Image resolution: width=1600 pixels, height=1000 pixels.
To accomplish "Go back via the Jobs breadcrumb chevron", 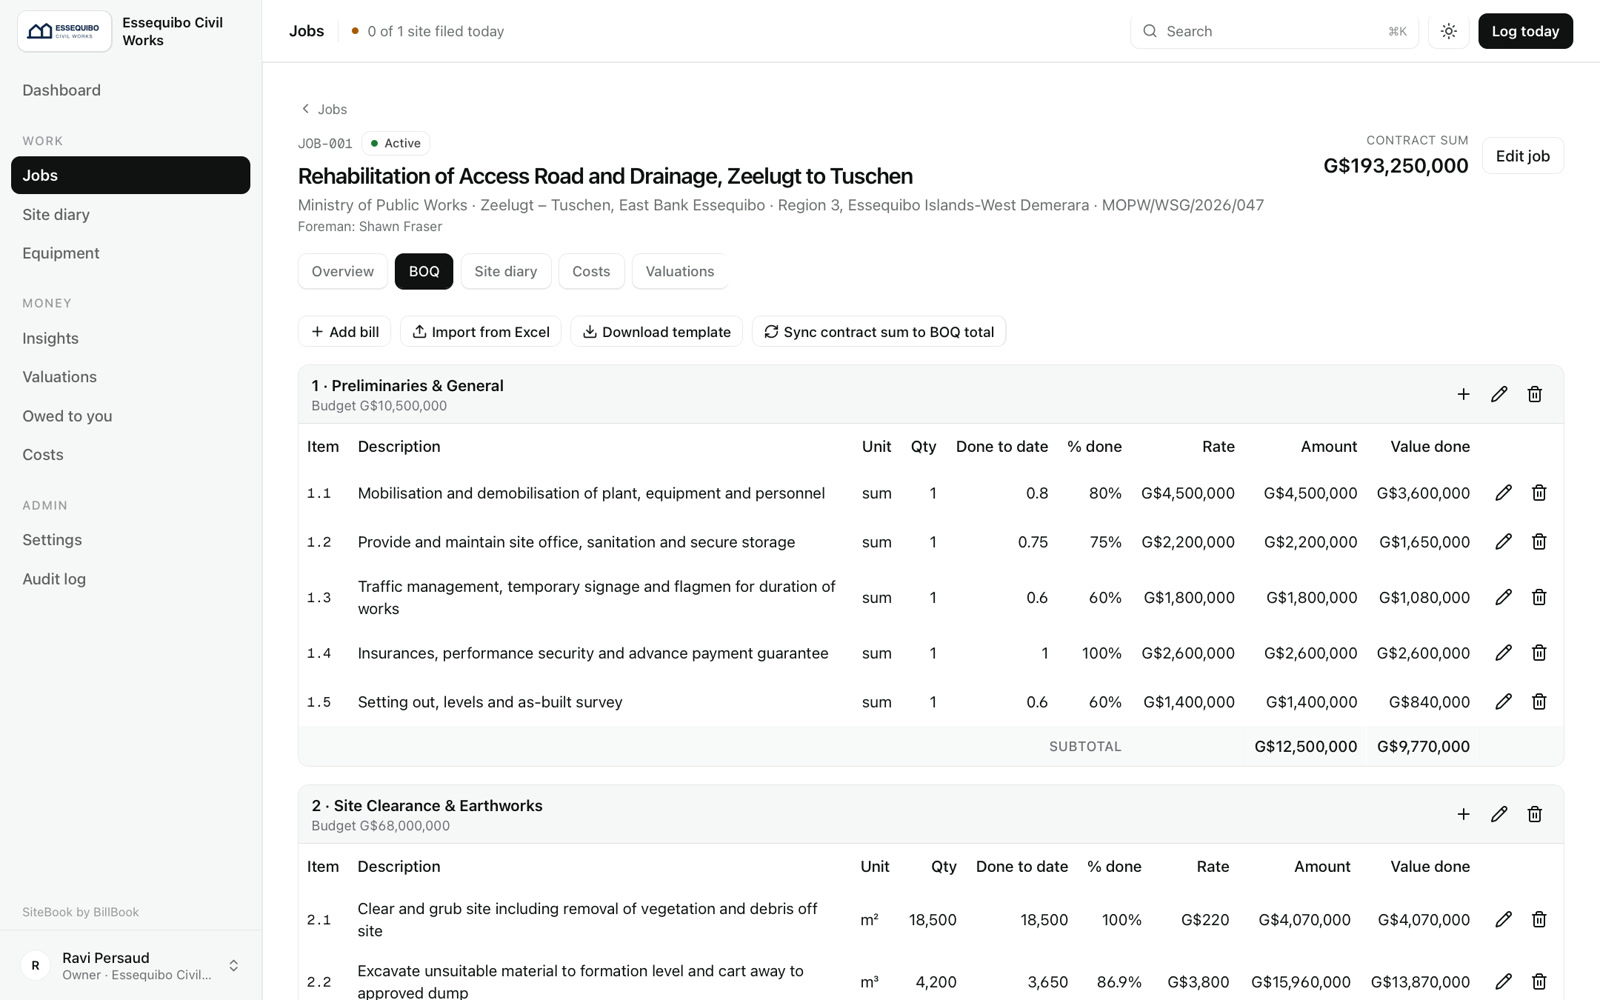I will click(305, 109).
